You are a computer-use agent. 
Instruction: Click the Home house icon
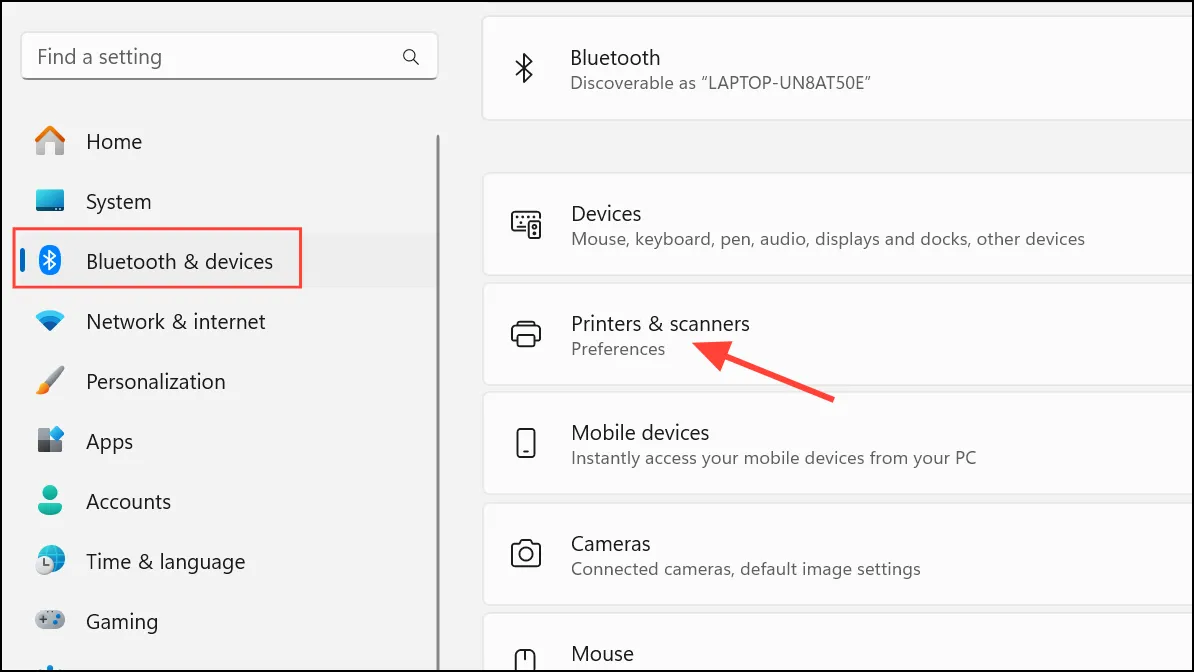click(50, 141)
